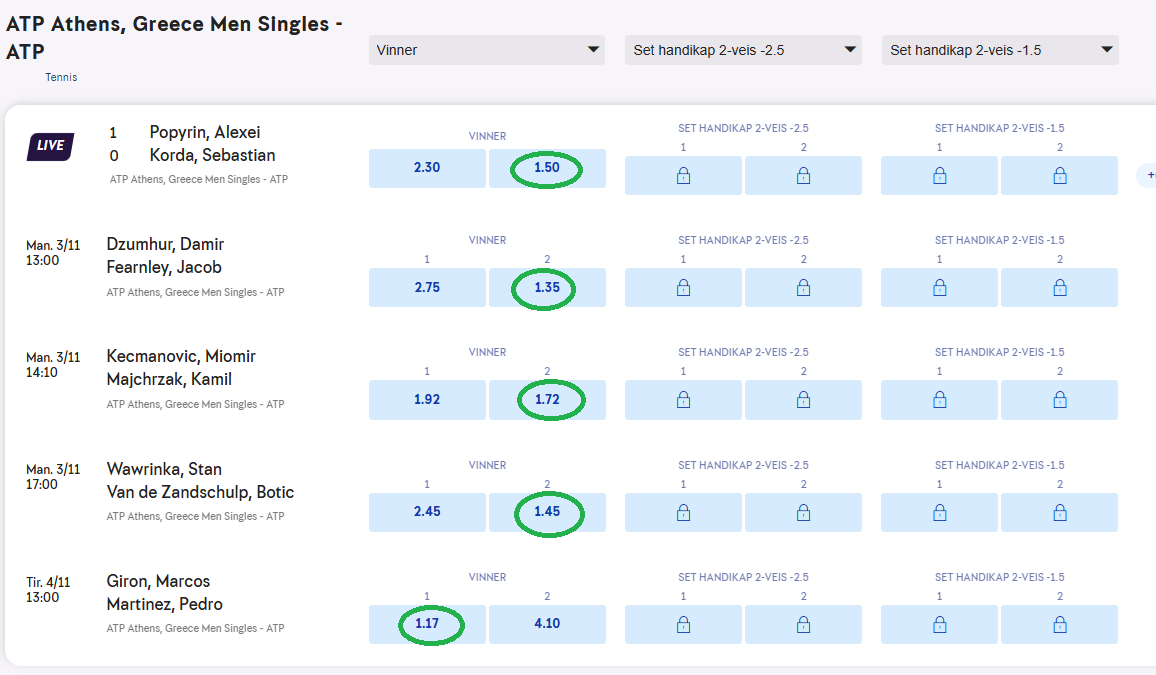Click locked set handicap -1.5 player 1, Kecmanovic match

939,400
